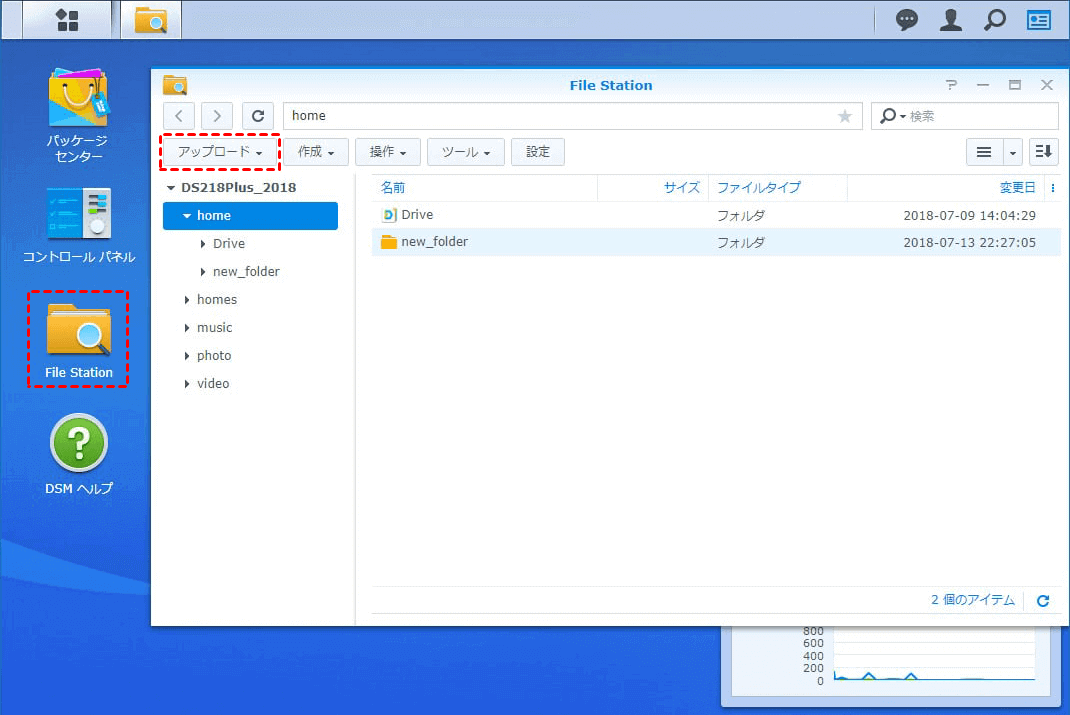The height and width of the screenshot is (715, 1070).
Task: Expand the homes shared folder
Action: click(x=186, y=300)
